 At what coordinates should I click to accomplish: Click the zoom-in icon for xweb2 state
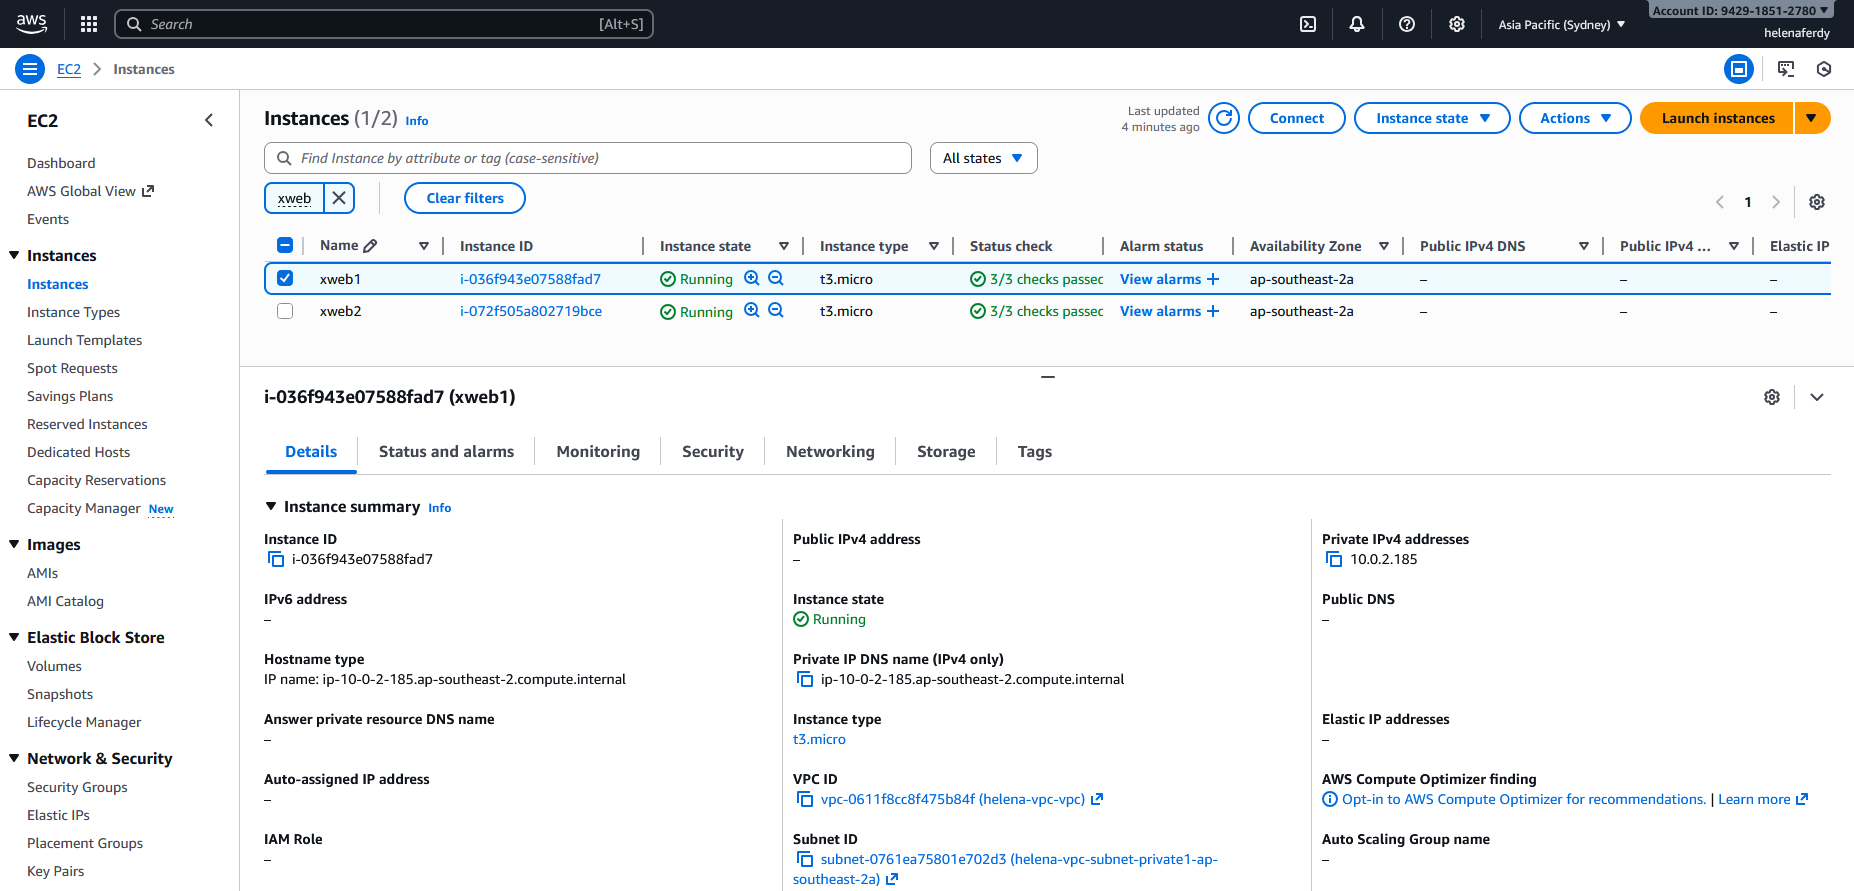[751, 311]
